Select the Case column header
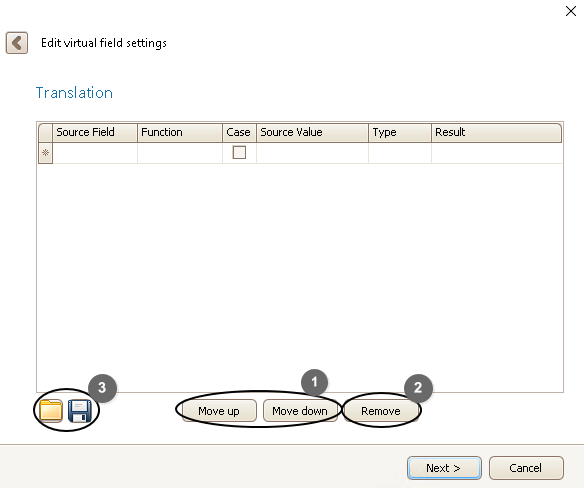The height and width of the screenshot is (488, 584). (239, 133)
